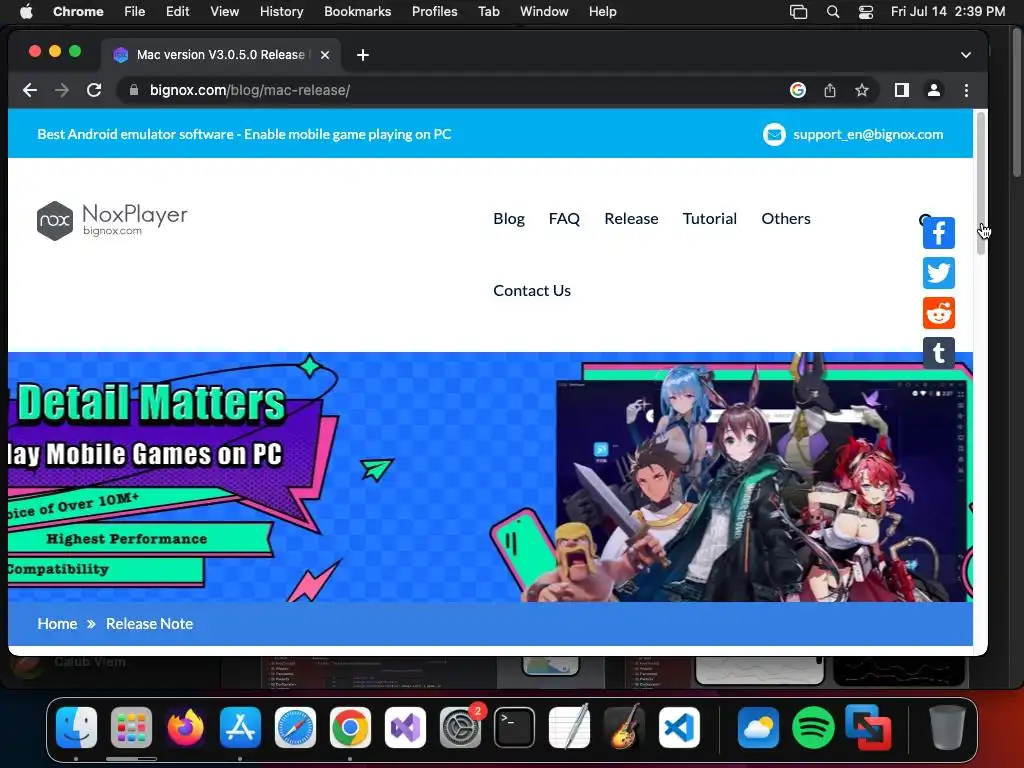The width and height of the screenshot is (1024, 768).
Task: Open Visual Studio Code from the Dock
Action: pos(679,728)
